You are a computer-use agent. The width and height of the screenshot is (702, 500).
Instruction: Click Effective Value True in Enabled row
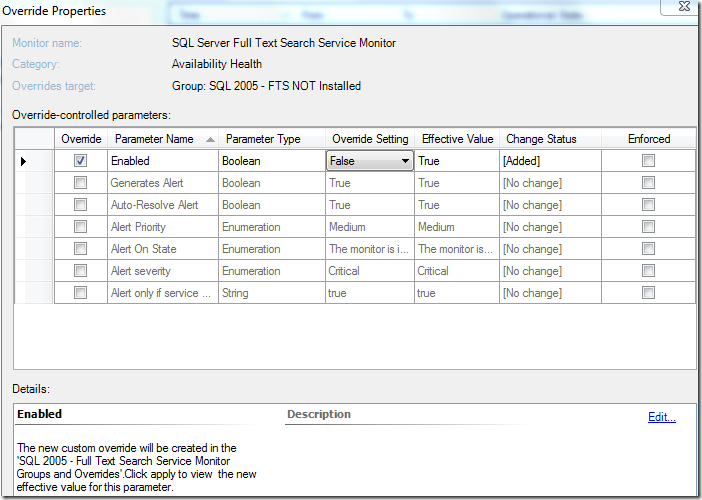(x=457, y=161)
